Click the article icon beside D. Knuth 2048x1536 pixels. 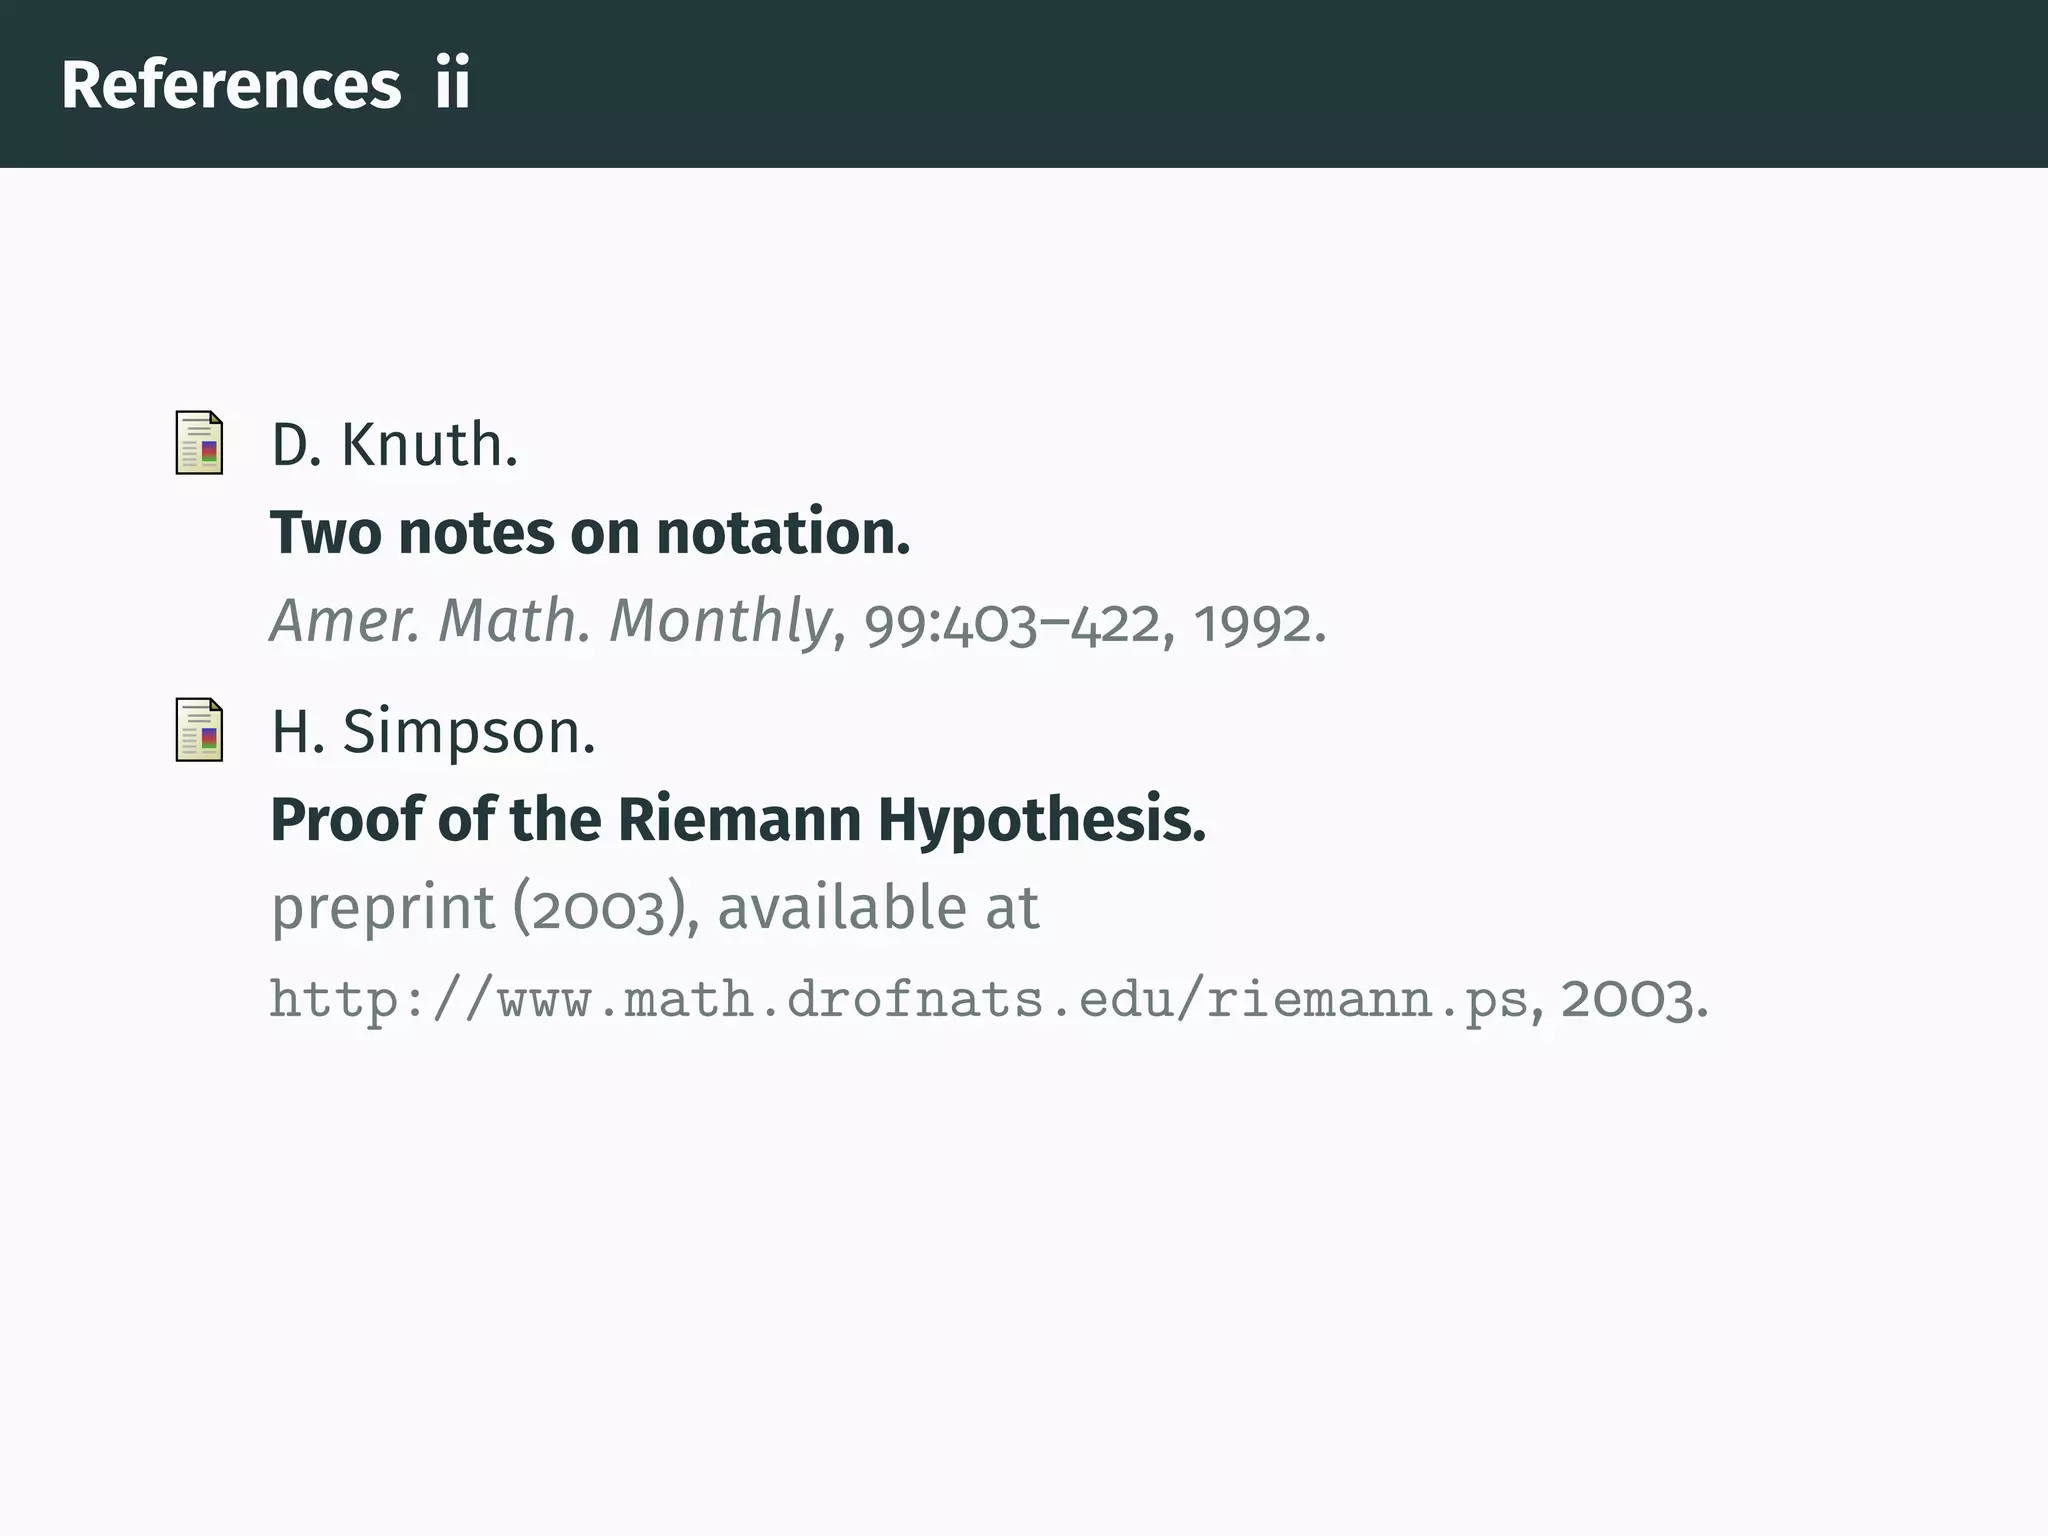click(199, 442)
